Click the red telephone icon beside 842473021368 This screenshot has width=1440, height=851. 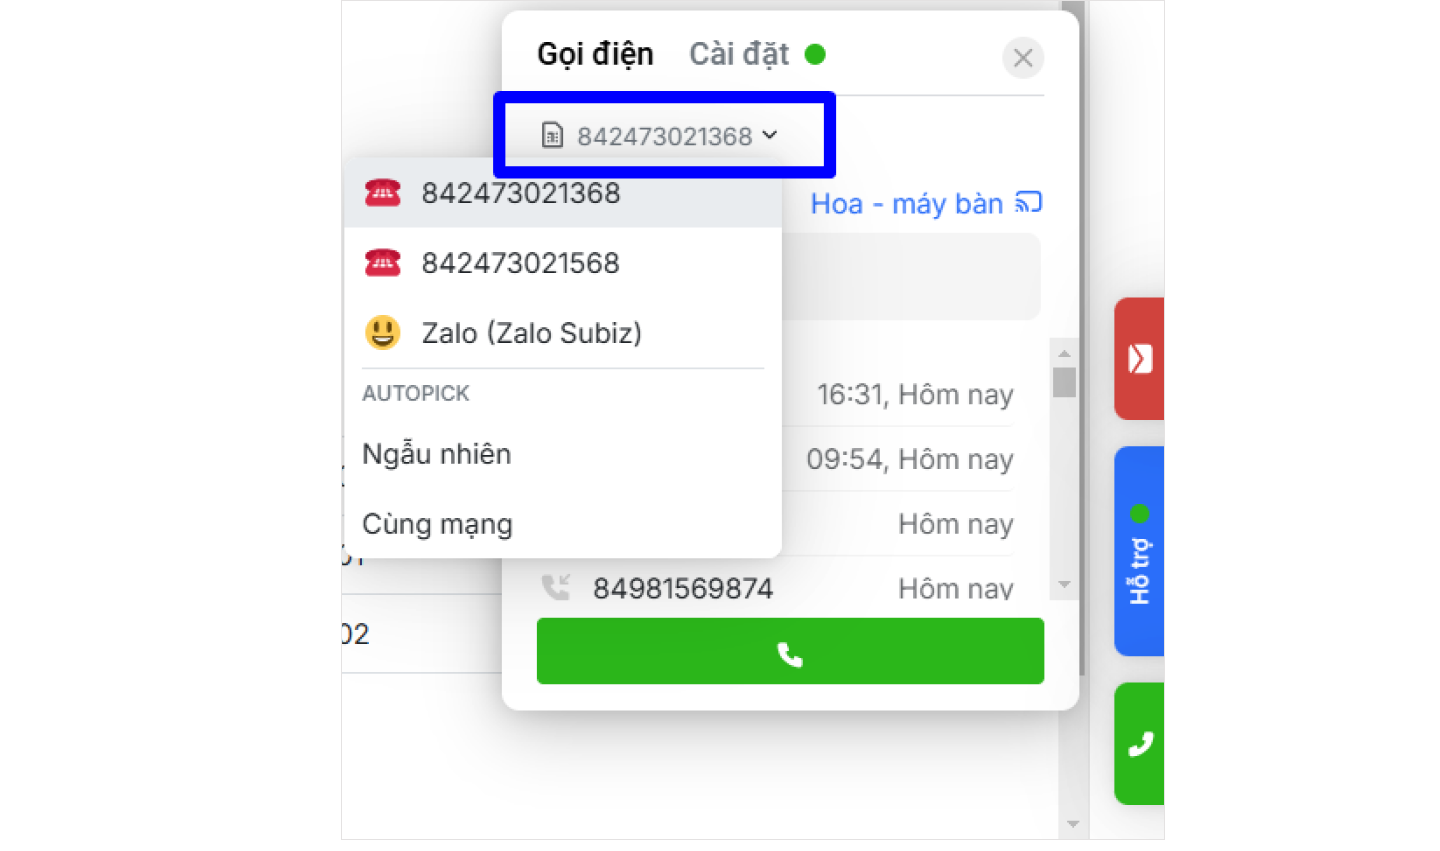tap(382, 193)
